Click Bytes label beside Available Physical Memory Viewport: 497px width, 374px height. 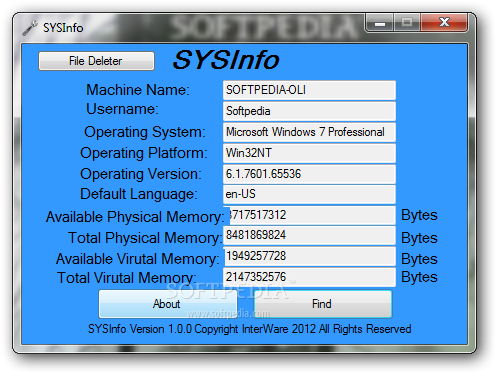419,216
